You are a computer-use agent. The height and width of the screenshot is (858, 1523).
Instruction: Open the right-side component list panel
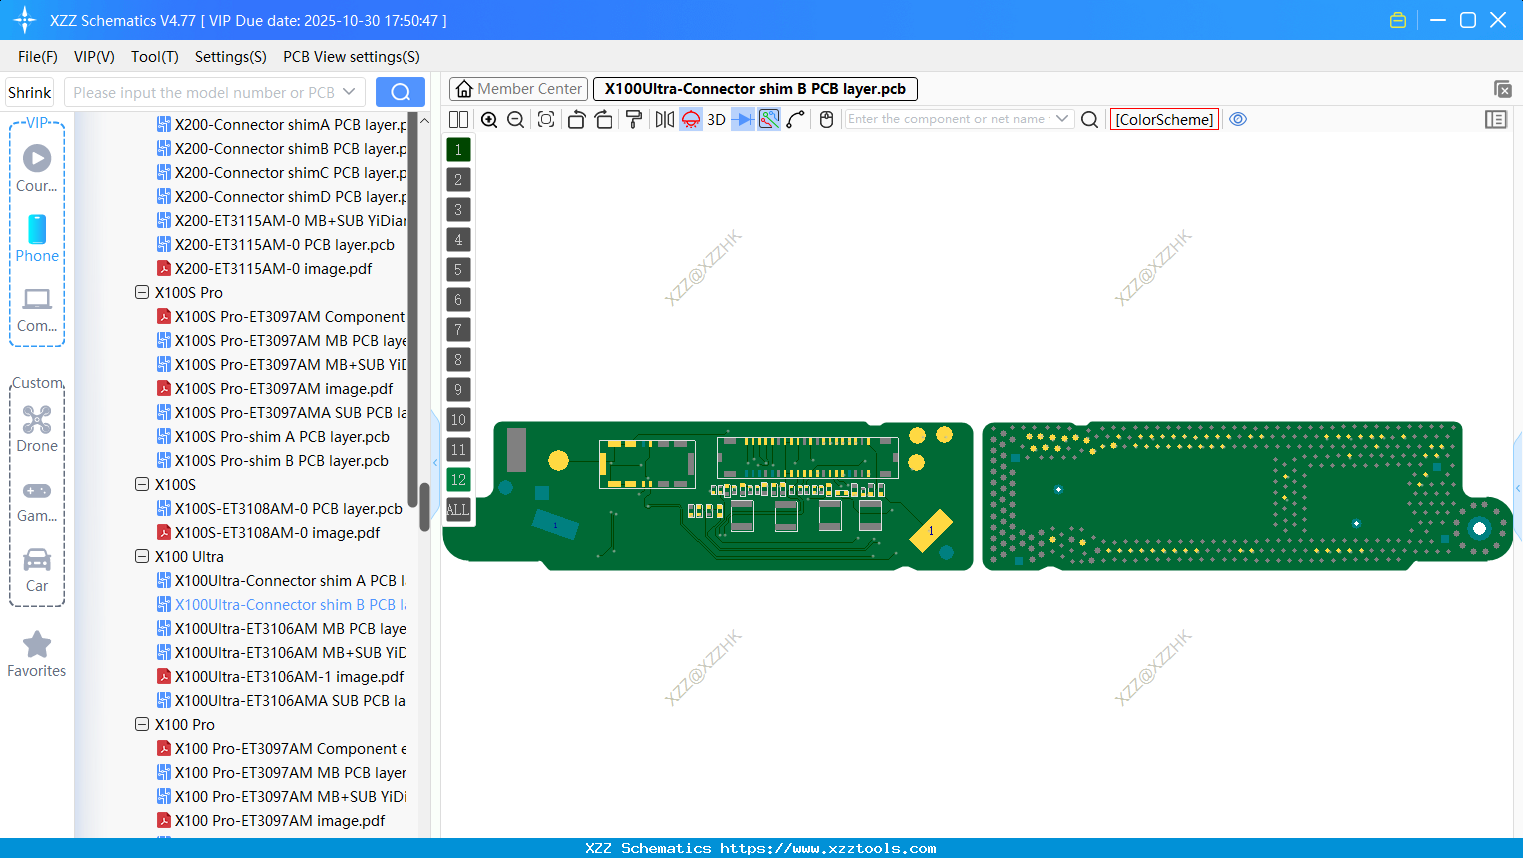pyautogui.click(x=1496, y=119)
